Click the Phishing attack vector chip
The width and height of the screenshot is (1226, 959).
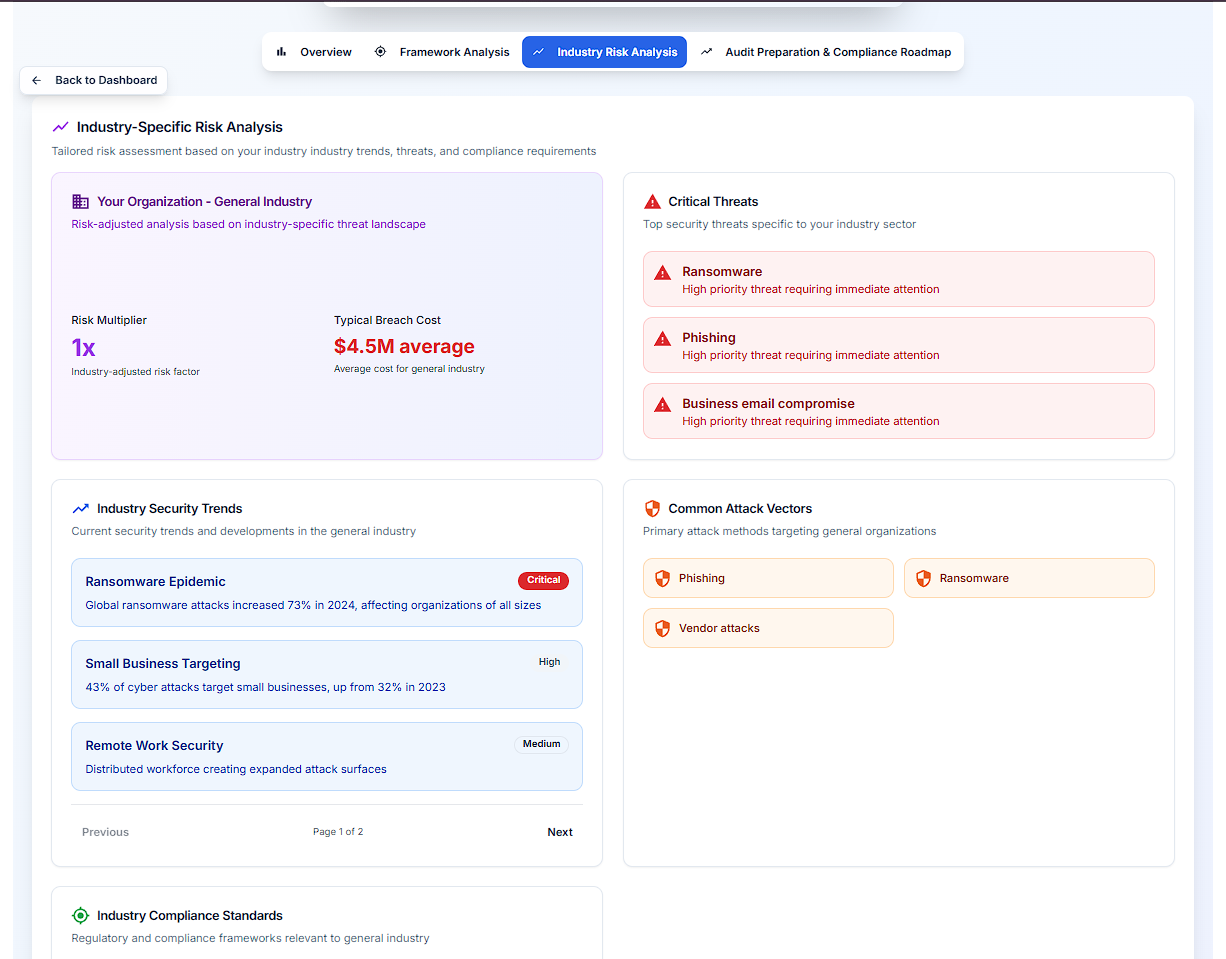[767, 578]
